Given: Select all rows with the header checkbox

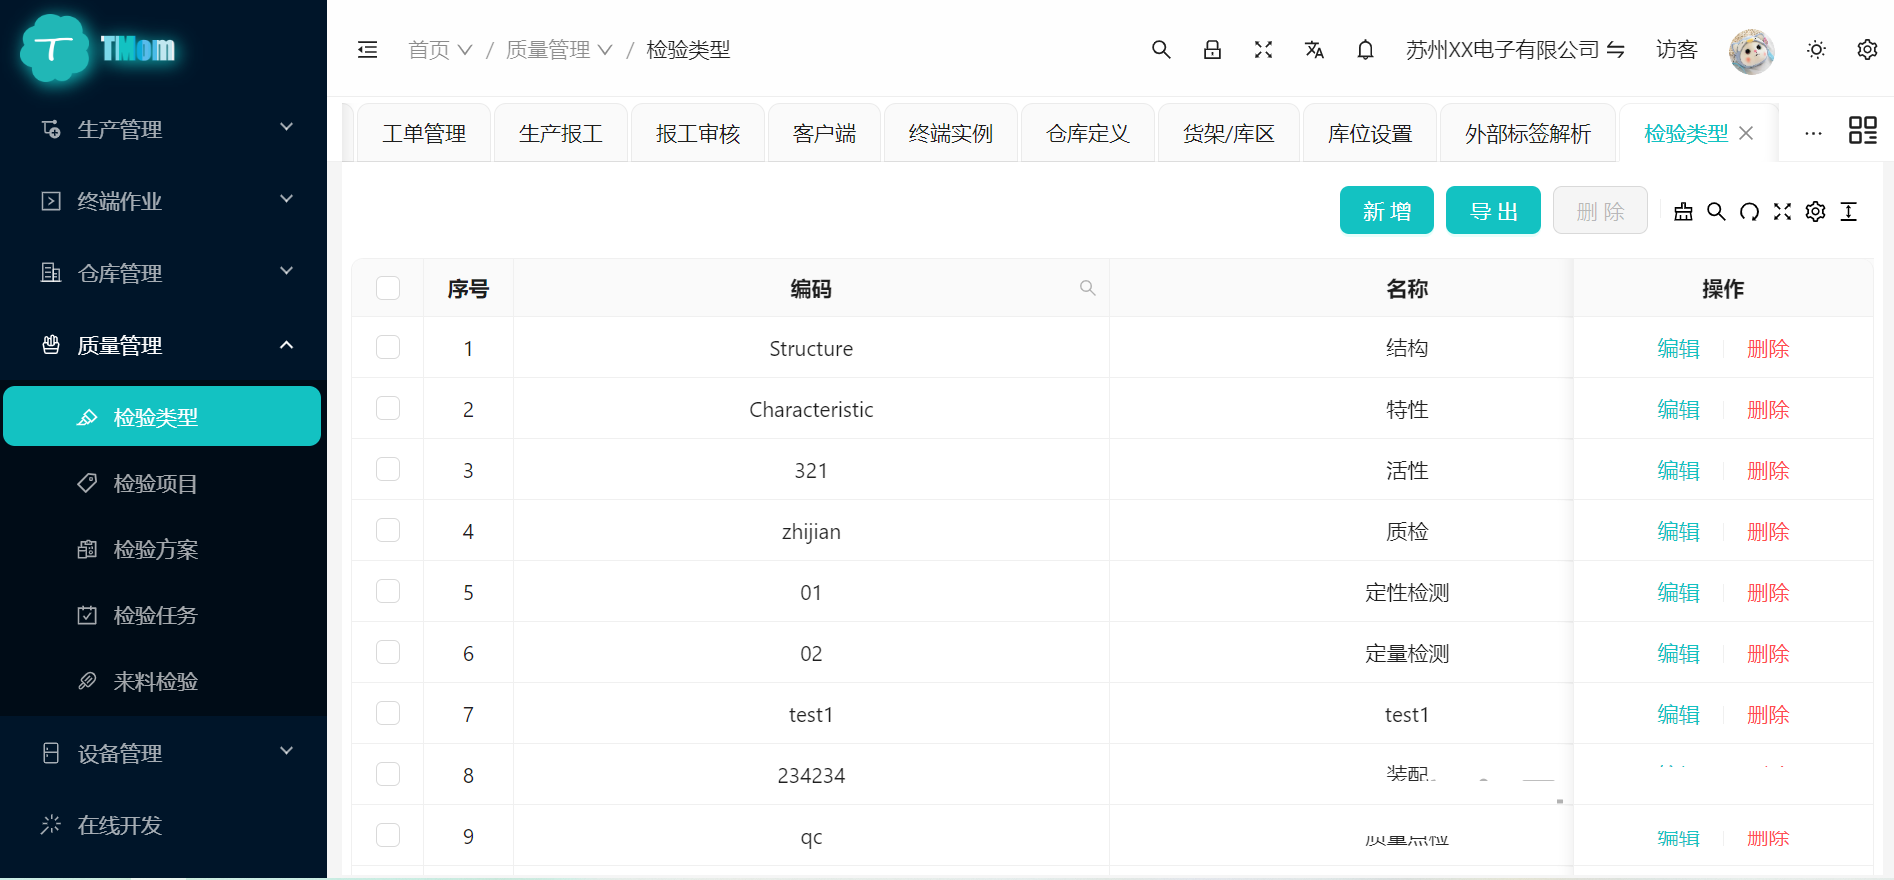Looking at the screenshot, I should [x=388, y=289].
